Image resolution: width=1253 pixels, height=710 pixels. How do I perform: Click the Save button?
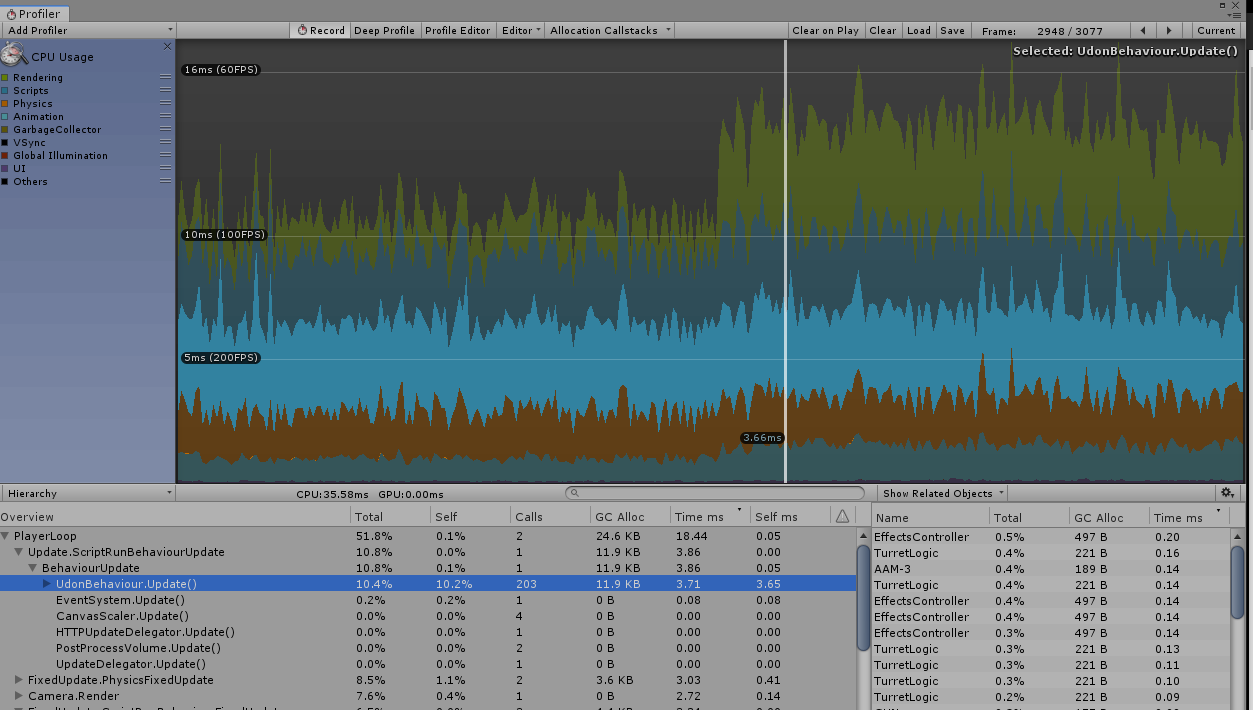953,30
